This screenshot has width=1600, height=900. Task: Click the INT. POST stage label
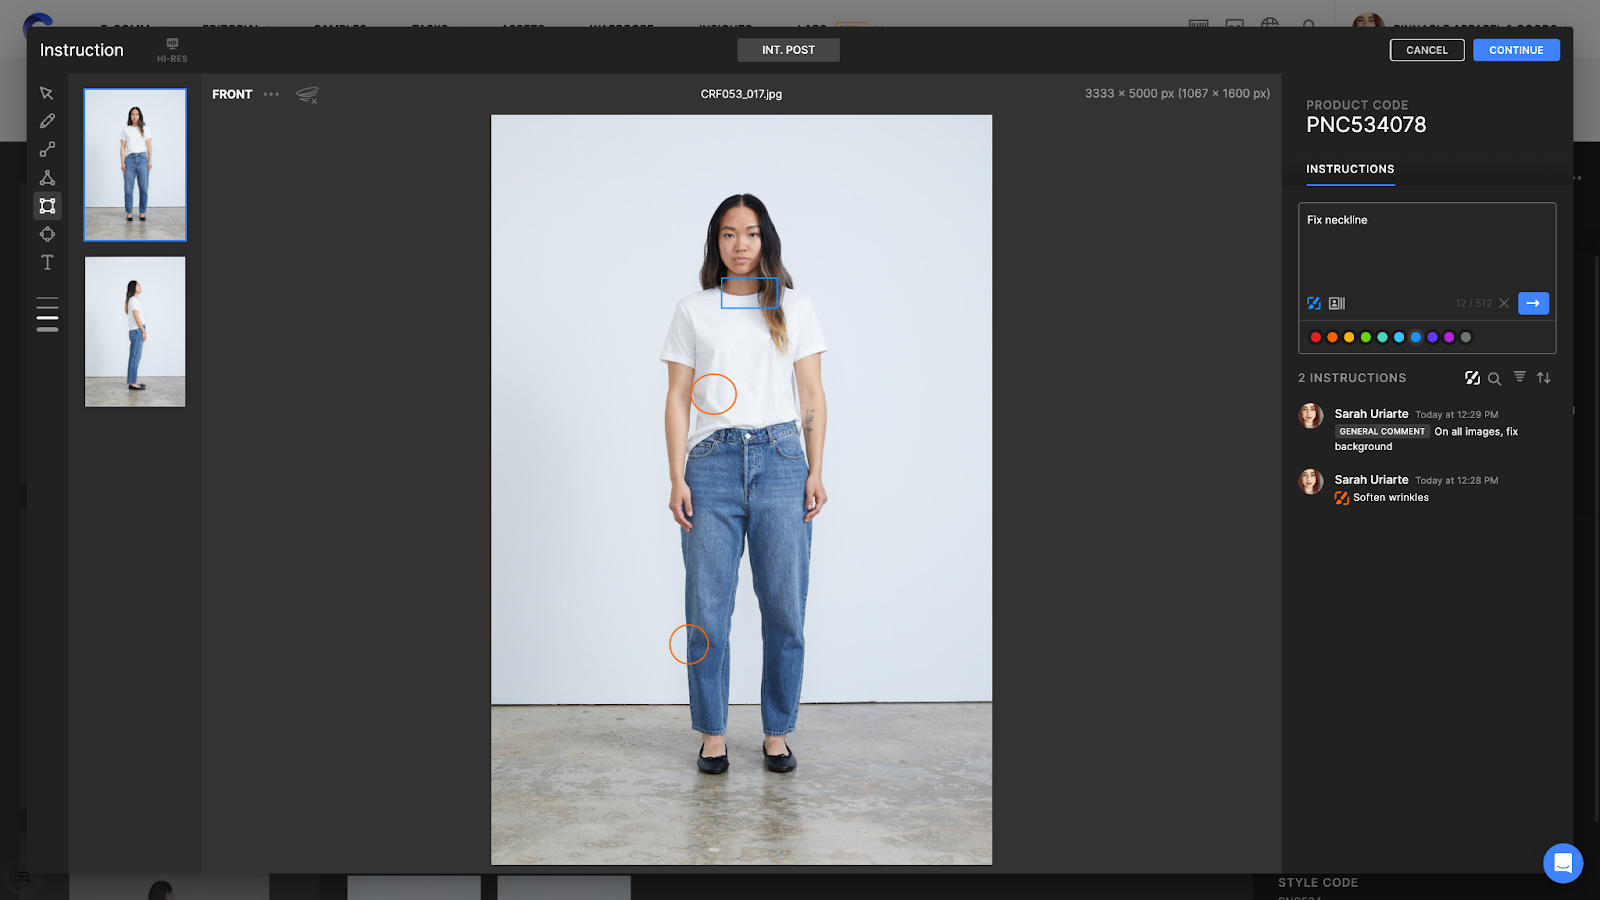pyautogui.click(x=788, y=50)
